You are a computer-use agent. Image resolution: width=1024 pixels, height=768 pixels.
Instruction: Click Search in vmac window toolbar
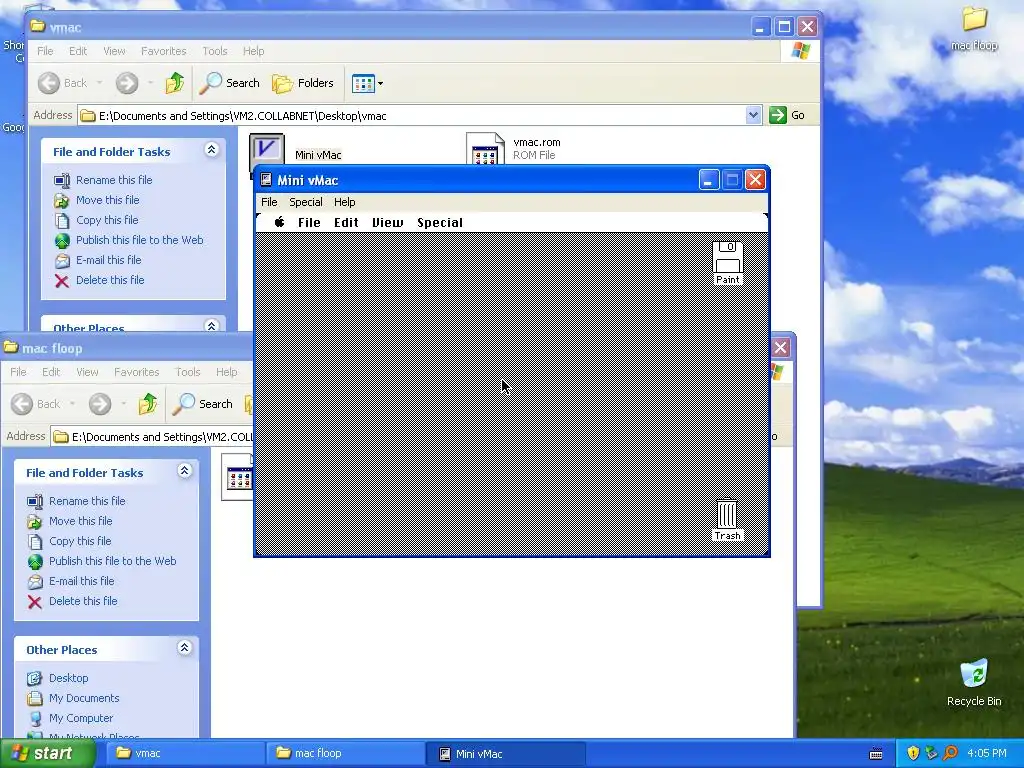coord(229,83)
